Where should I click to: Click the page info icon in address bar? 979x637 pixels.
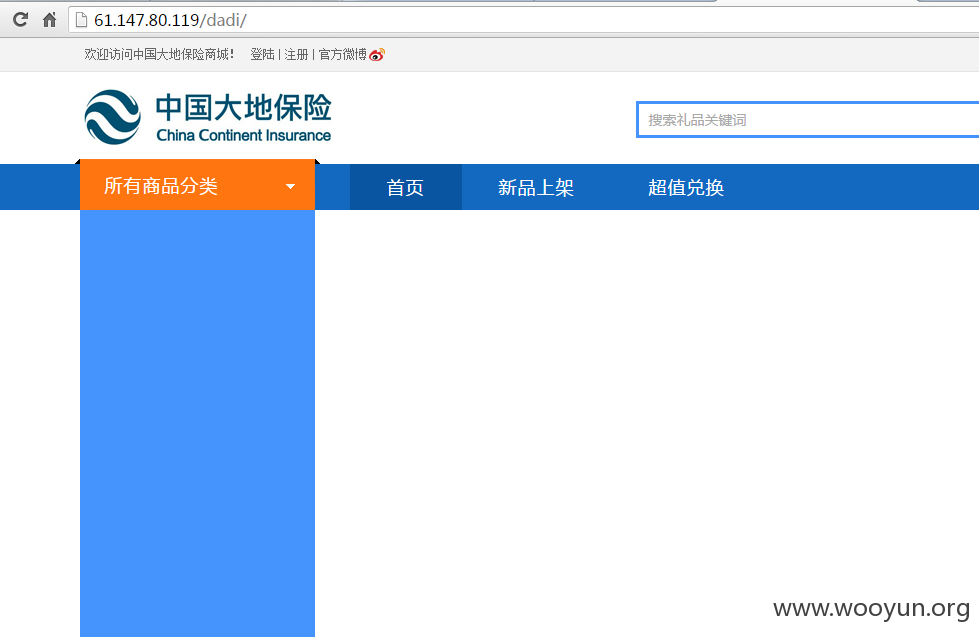click(81, 20)
